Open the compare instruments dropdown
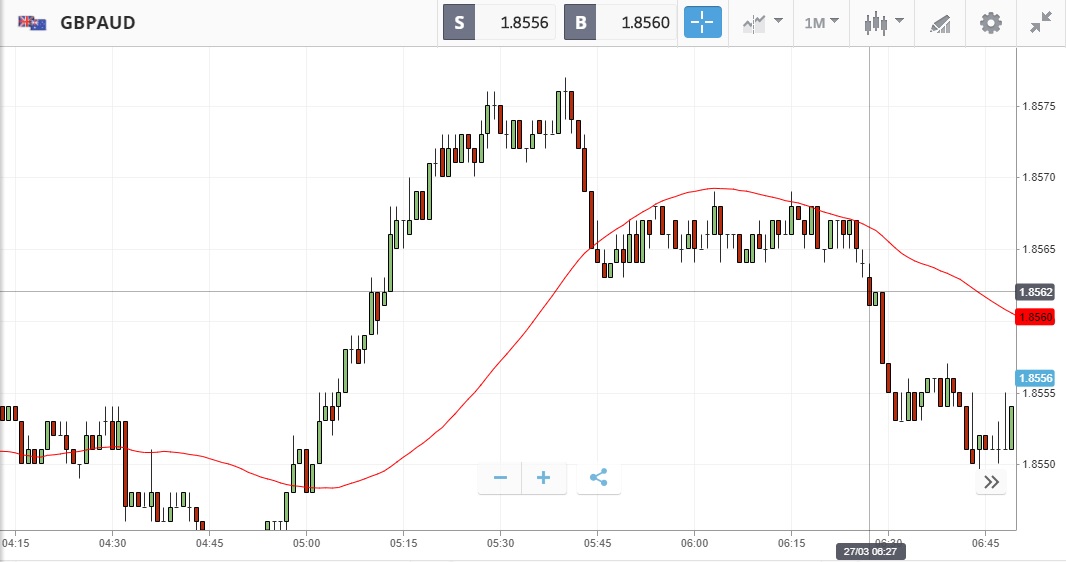 (x=762, y=22)
